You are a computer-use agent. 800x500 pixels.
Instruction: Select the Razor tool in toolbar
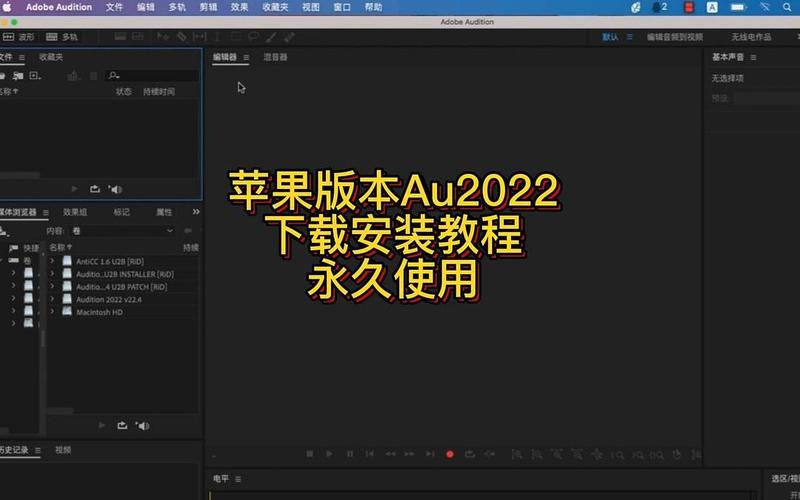pos(182,37)
